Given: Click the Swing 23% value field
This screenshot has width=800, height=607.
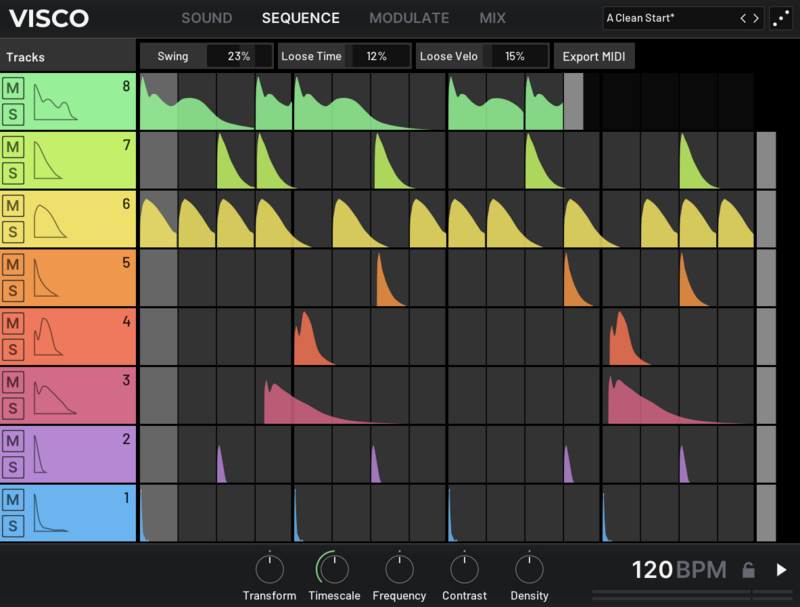Looking at the screenshot, I should (x=238, y=56).
